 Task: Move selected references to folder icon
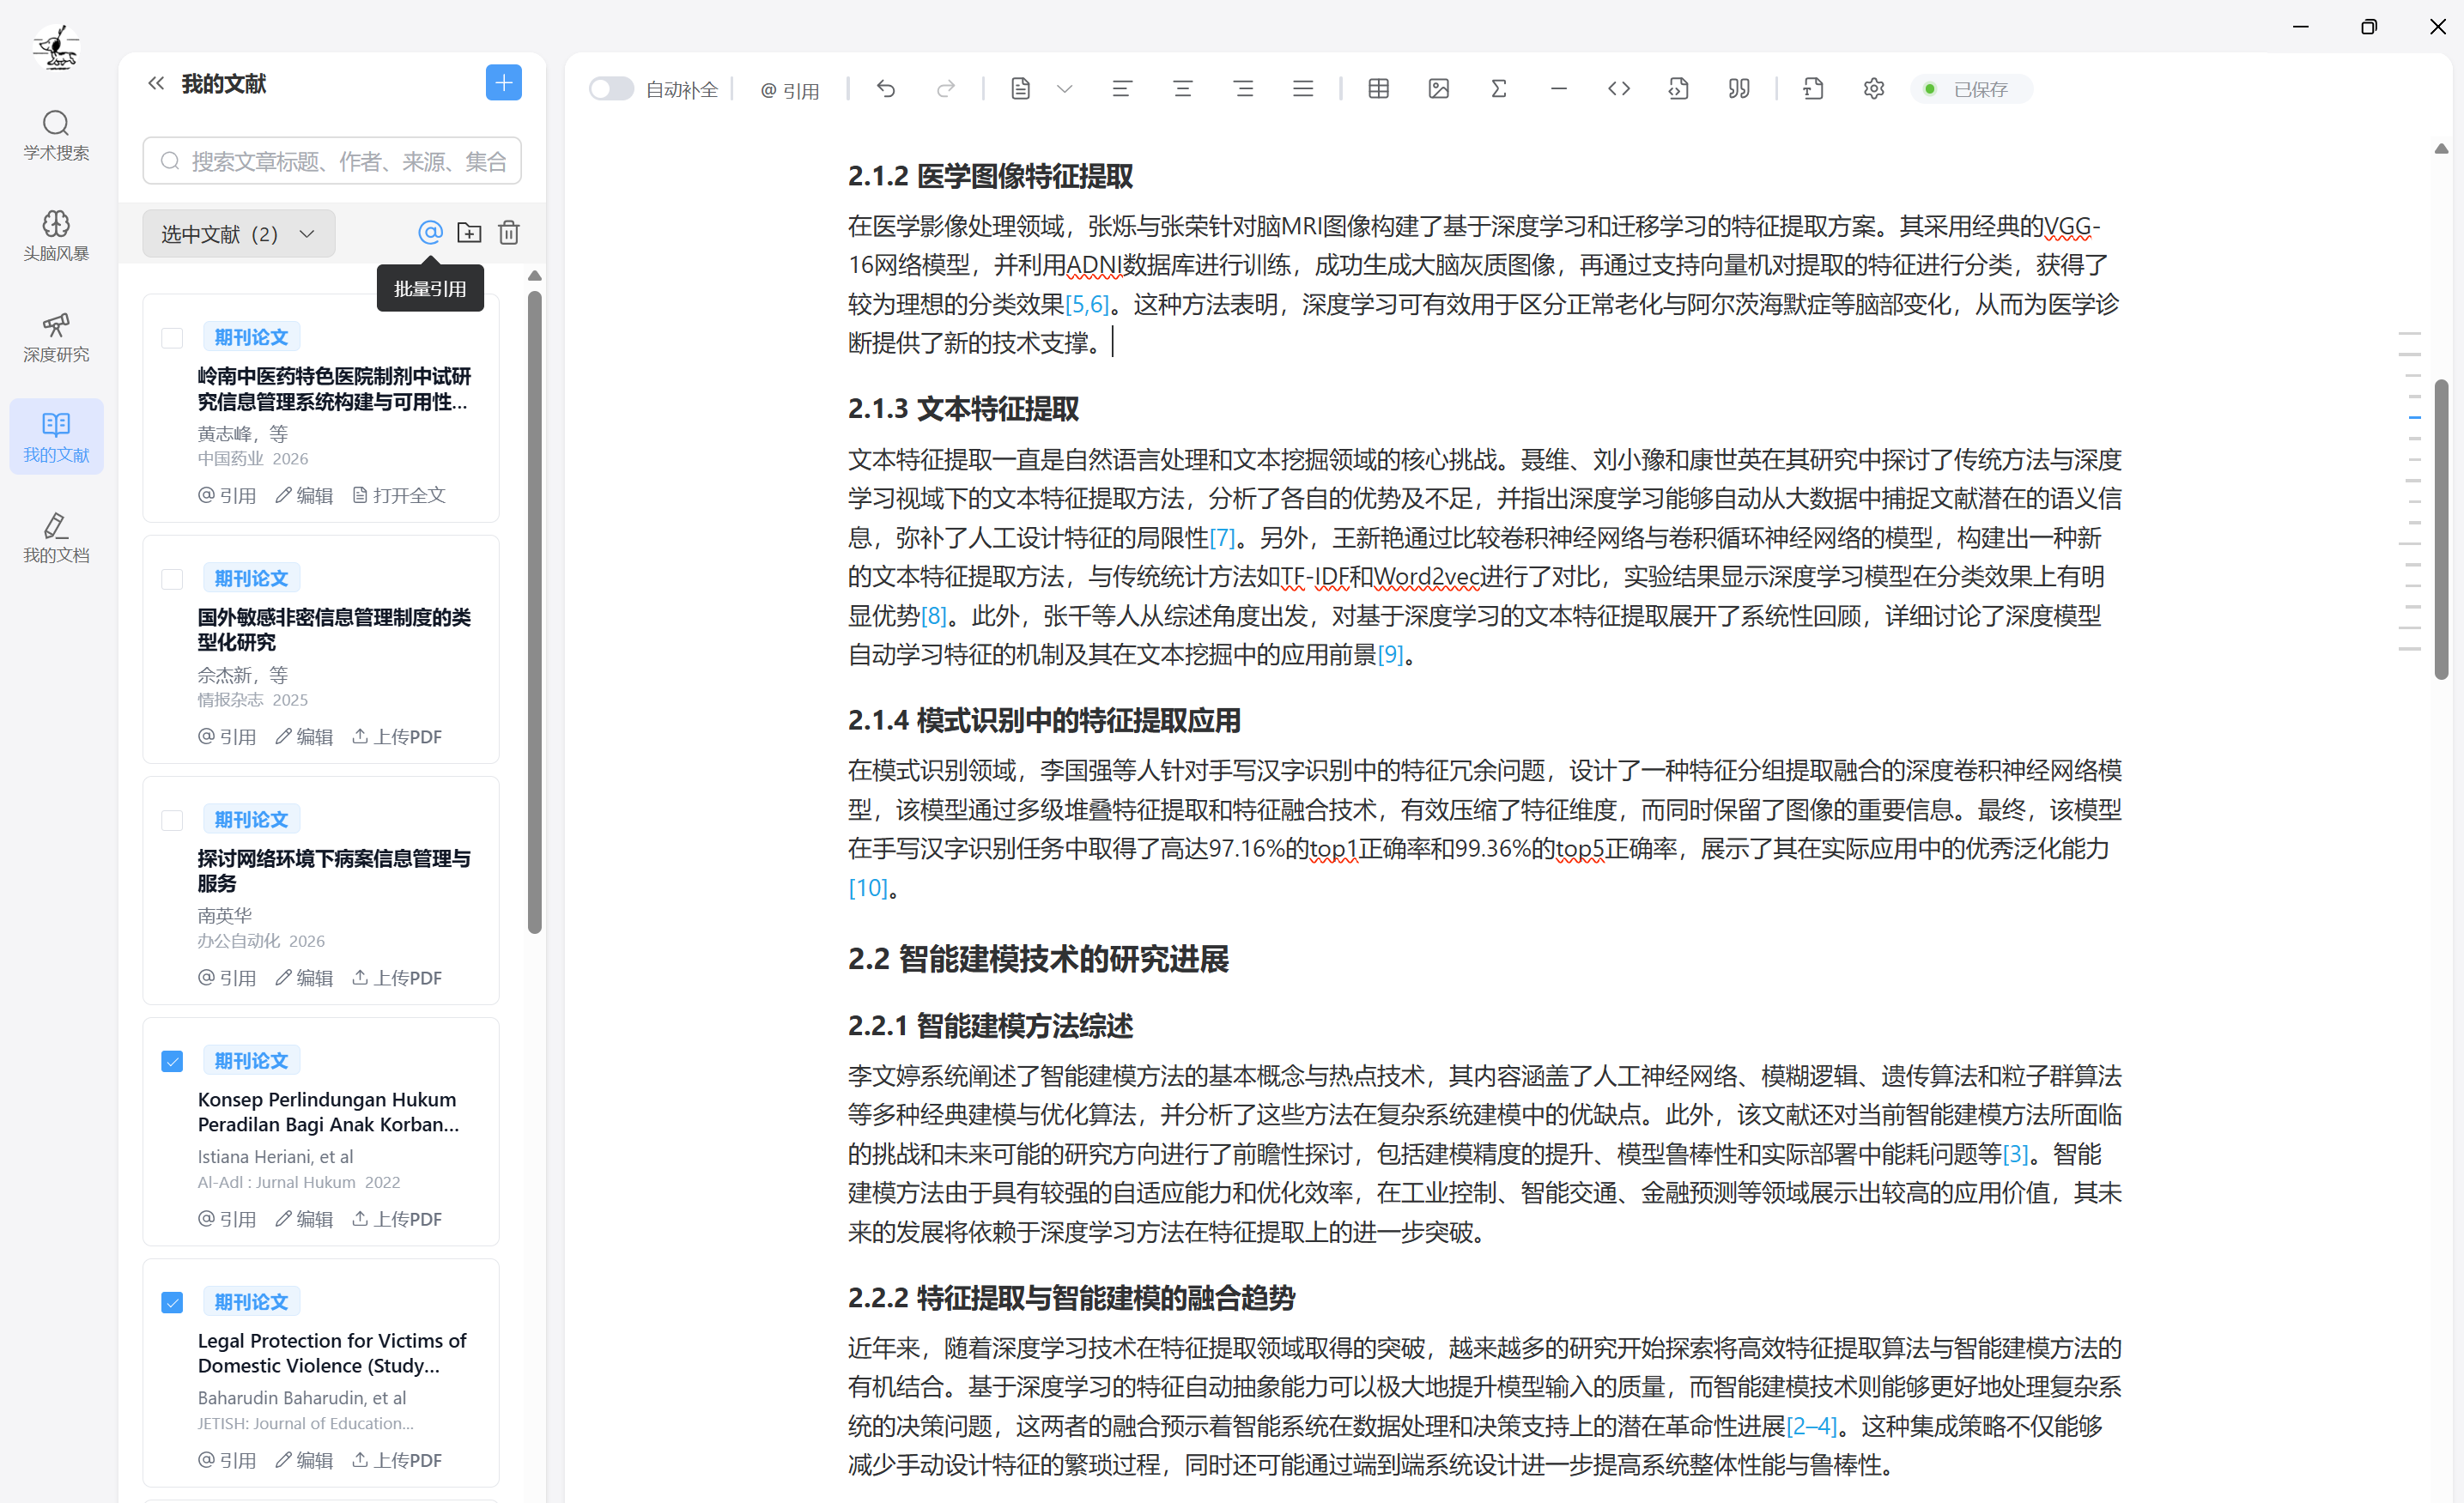[x=469, y=233]
